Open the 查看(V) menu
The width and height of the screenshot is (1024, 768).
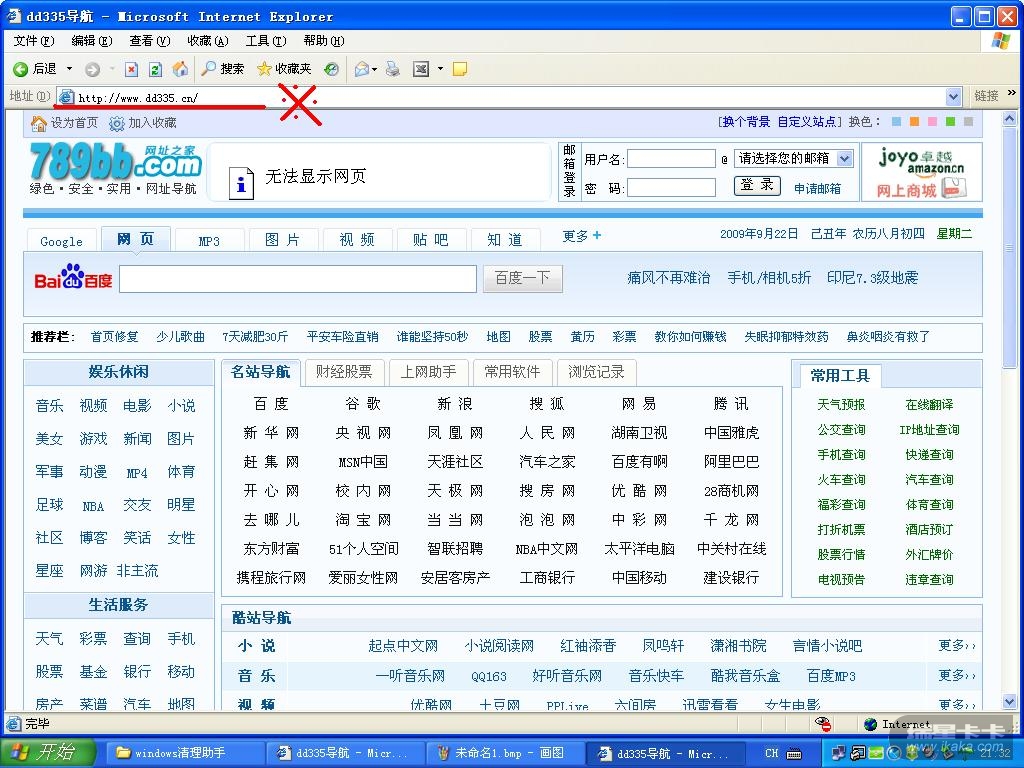150,40
